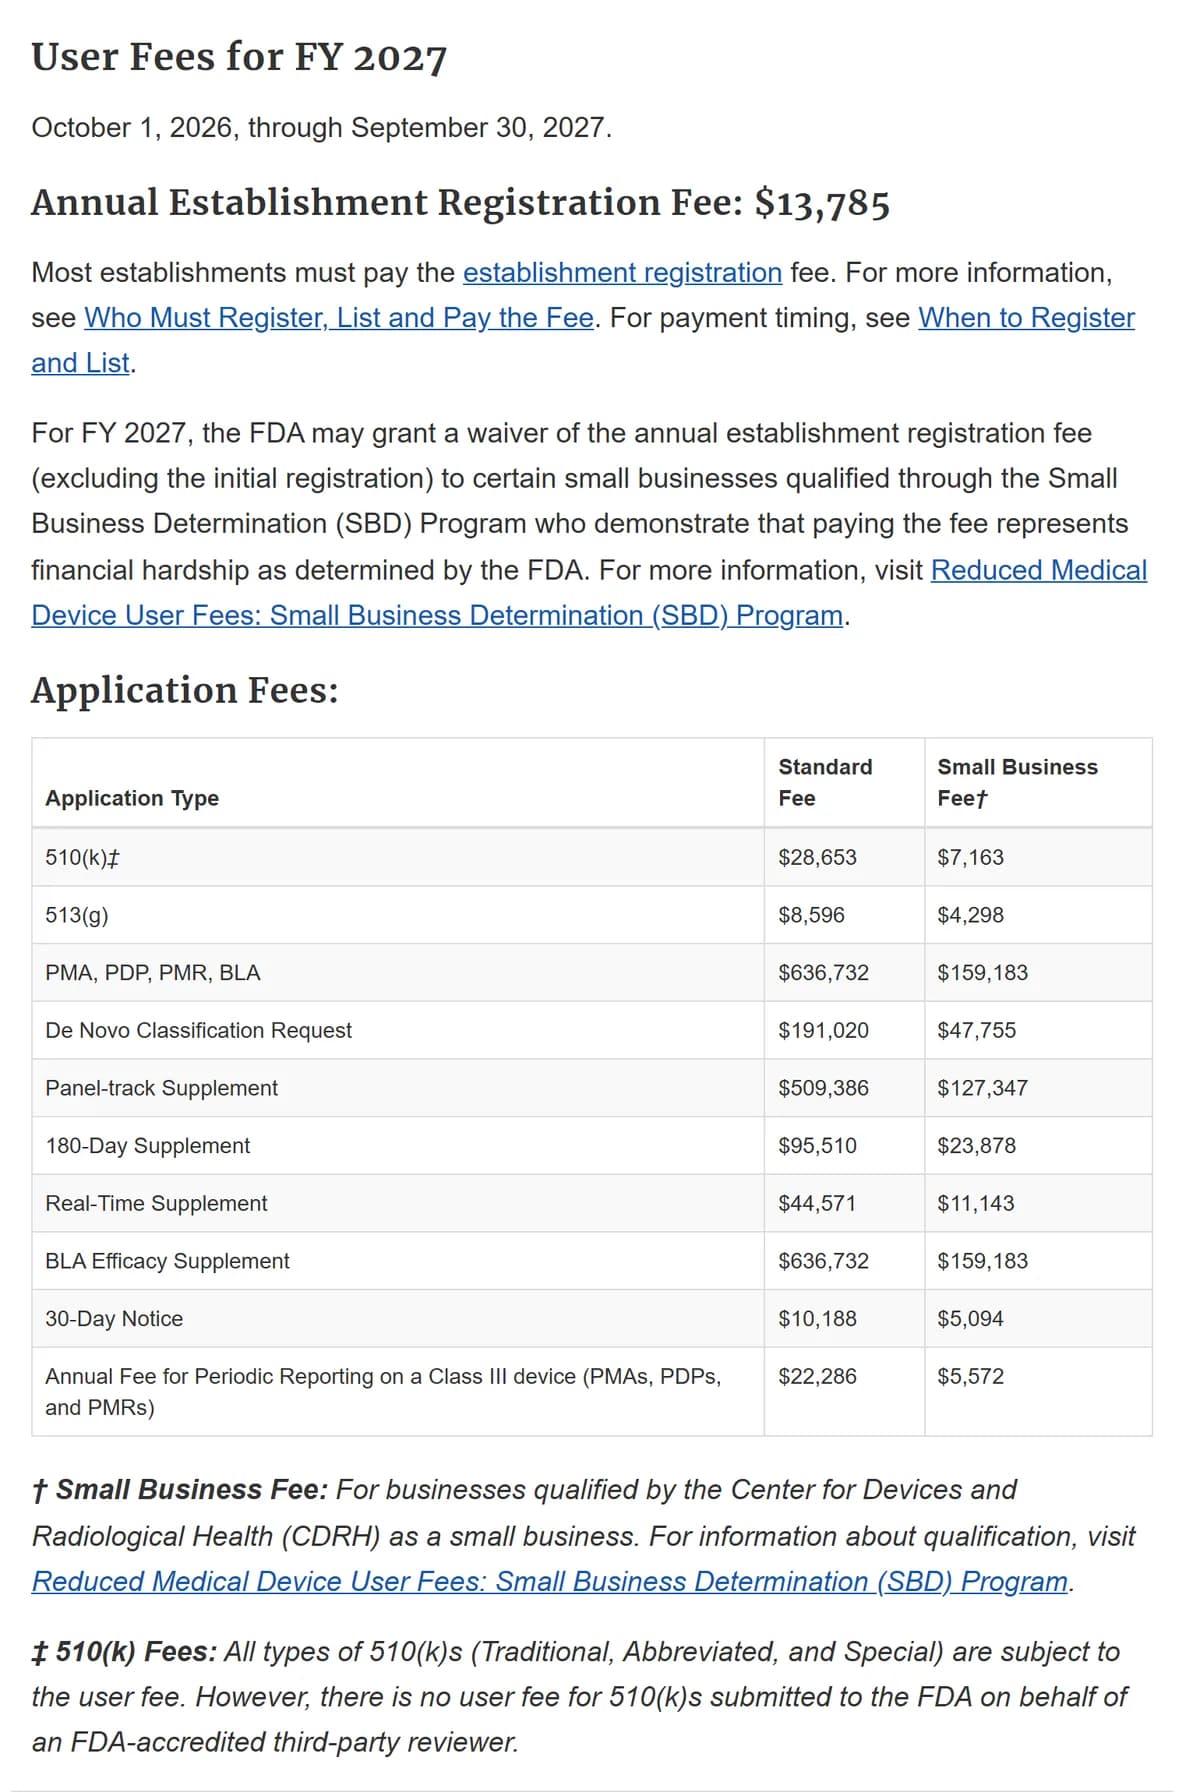Click the De Novo small business fee $47,755
The width and height of the screenshot is (1200, 1792).
tap(977, 1030)
